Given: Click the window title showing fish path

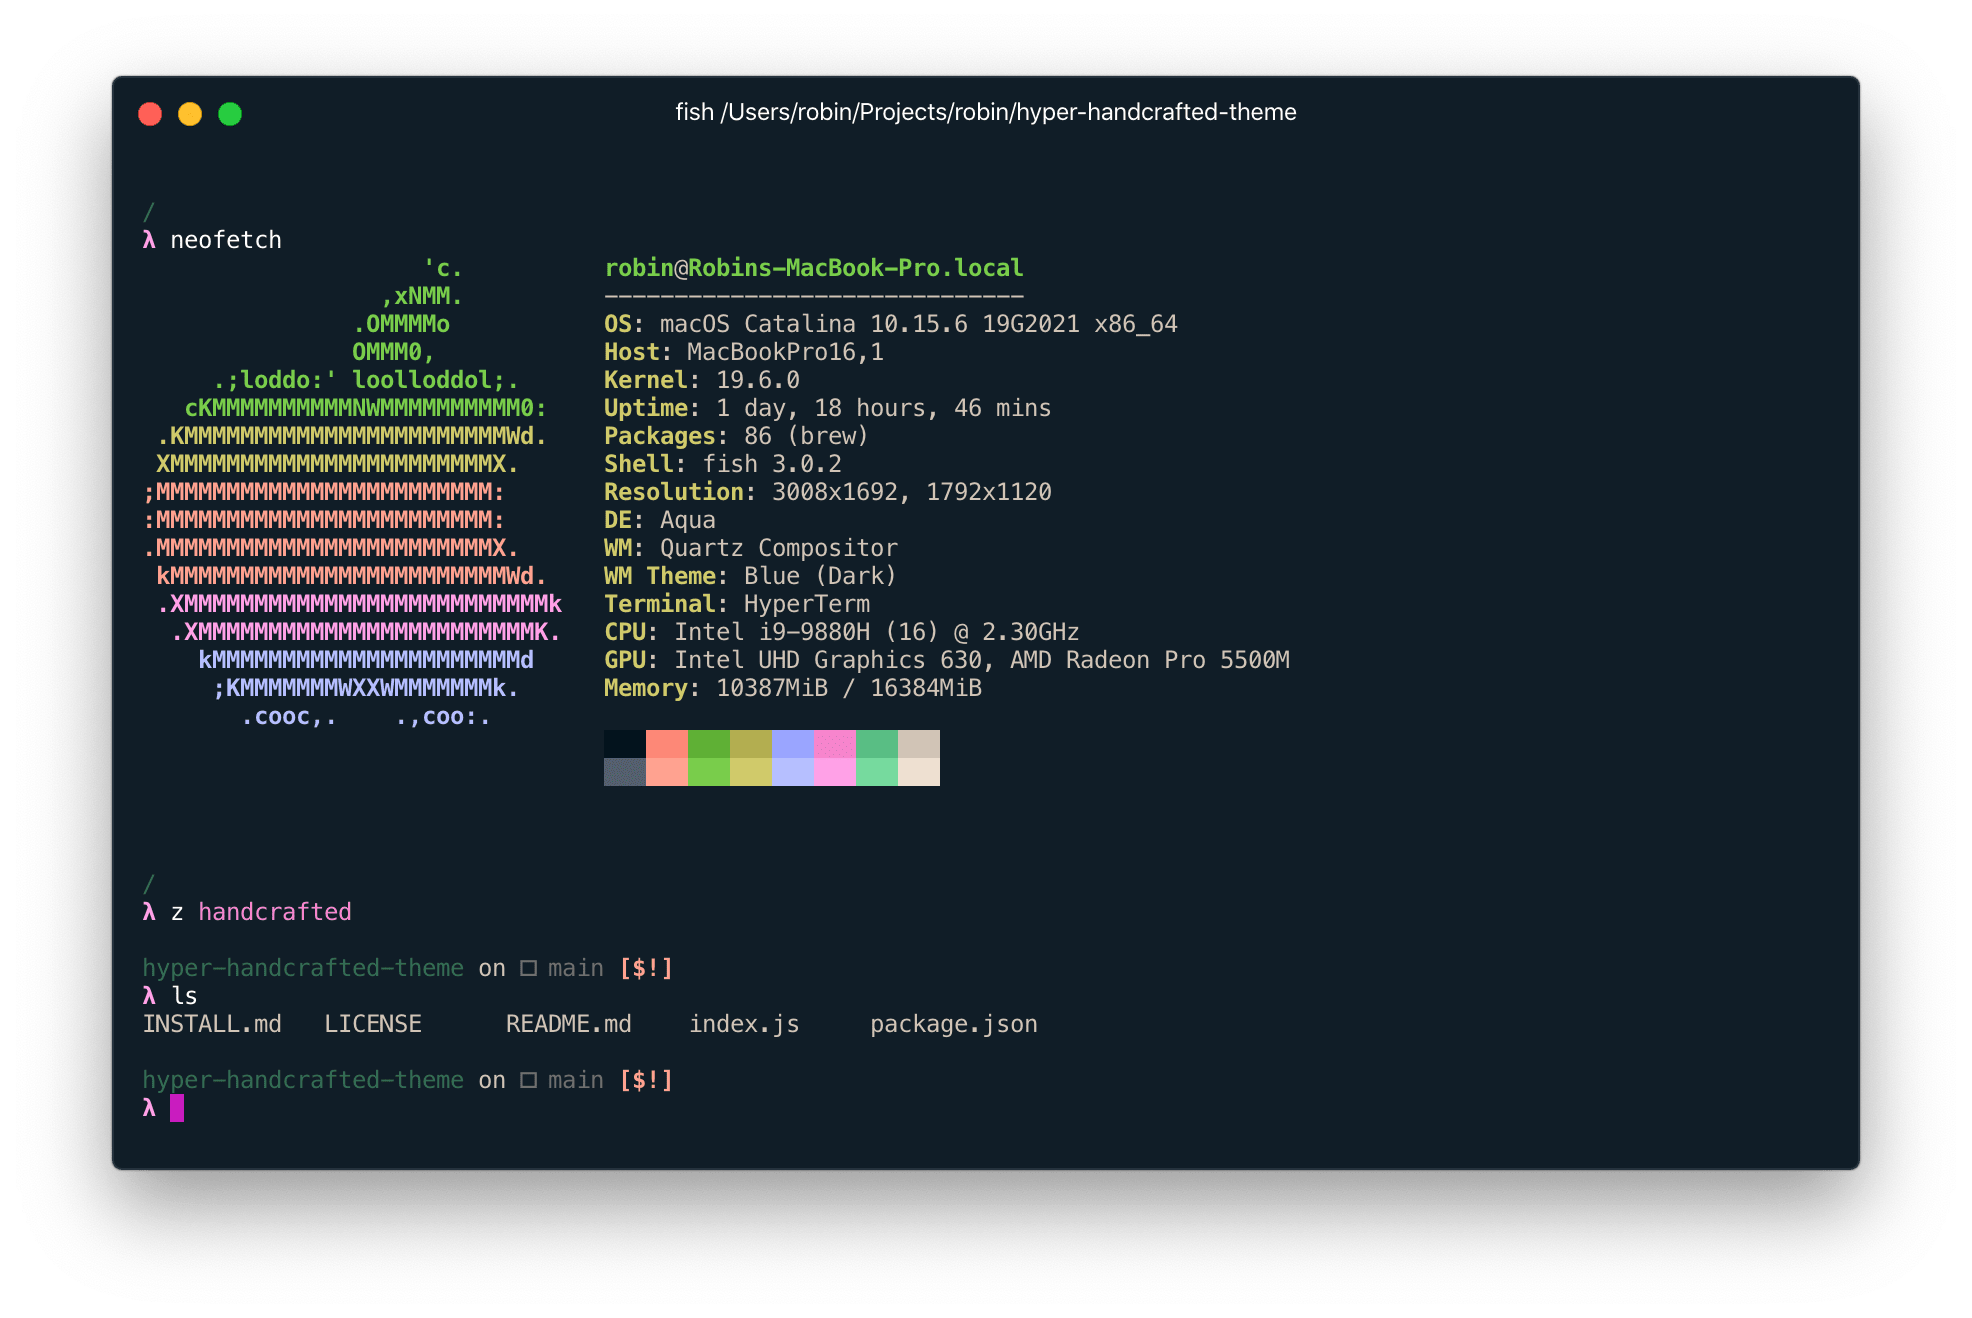Looking at the screenshot, I should point(985,112).
